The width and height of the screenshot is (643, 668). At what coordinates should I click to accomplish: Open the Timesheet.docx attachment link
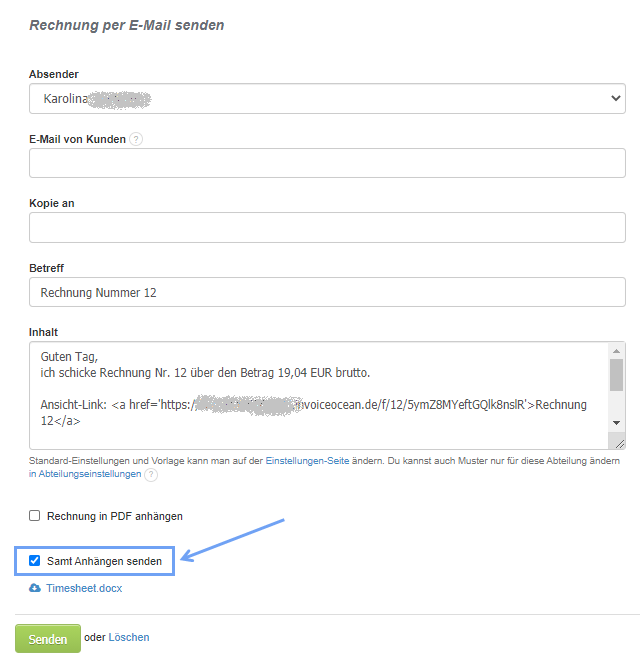coord(84,588)
